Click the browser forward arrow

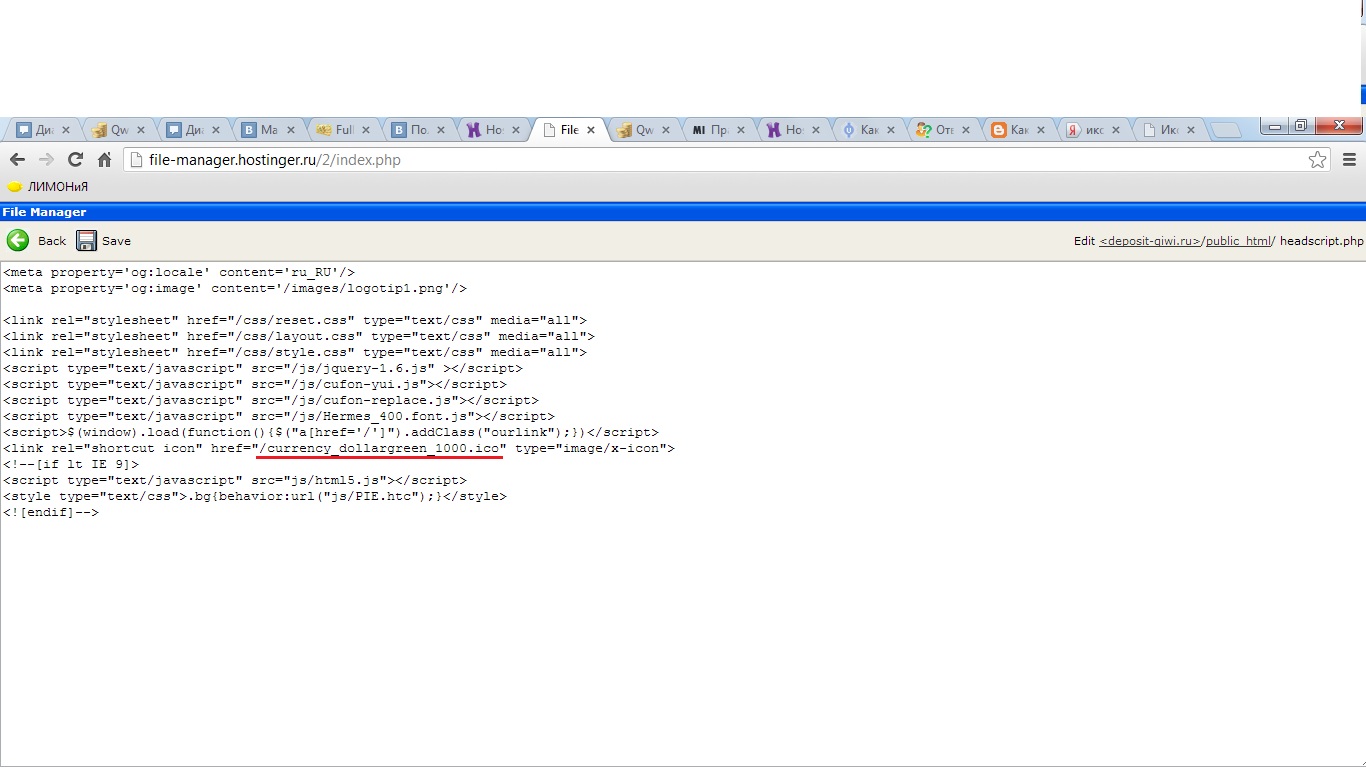click(x=46, y=160)
